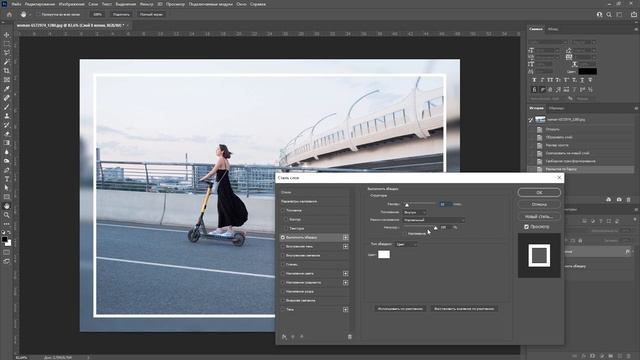Image resolution: width=640 pixels, height=360 pixels.
Task: Click plus button beside Тень
Action: (x=345, y=309)
